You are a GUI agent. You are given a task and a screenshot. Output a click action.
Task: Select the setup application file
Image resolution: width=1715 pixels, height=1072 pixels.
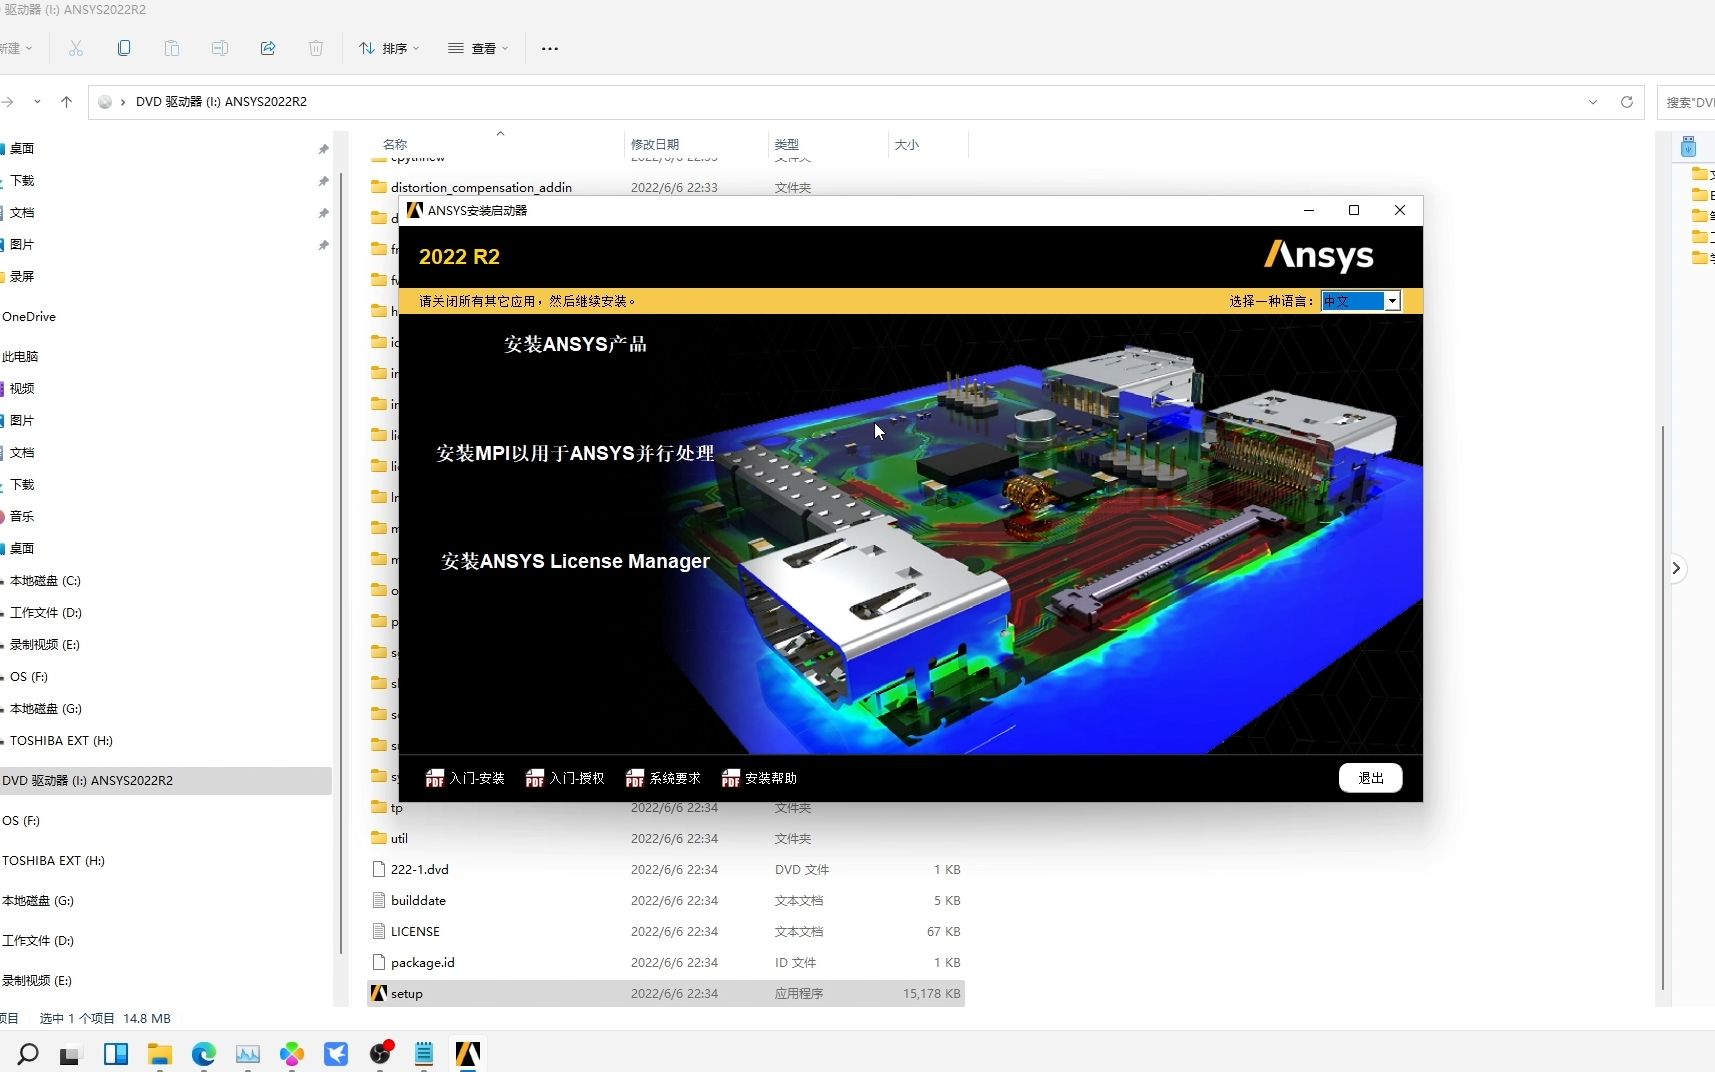point(666,993)
